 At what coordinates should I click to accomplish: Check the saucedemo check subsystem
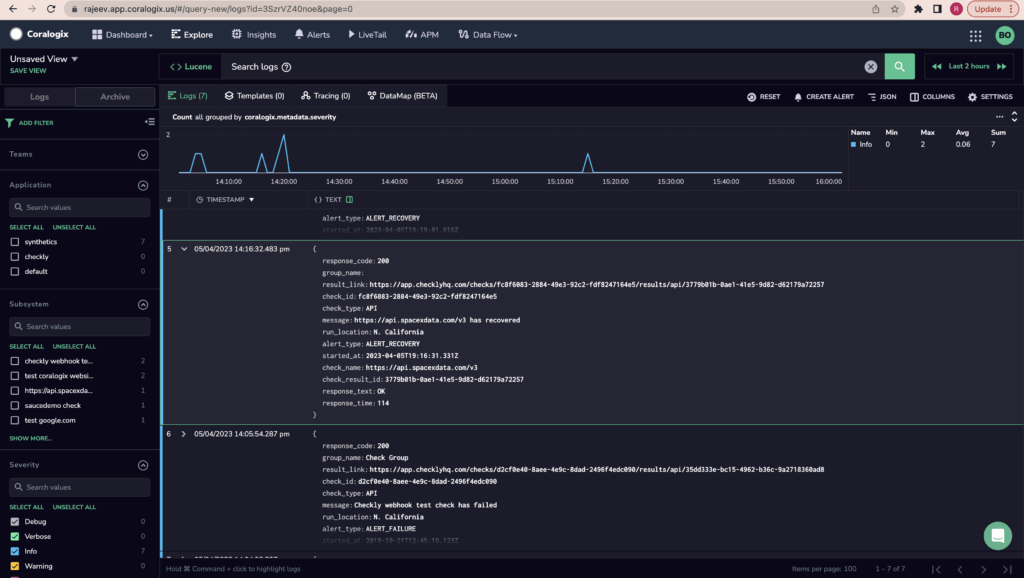click(14, 406)
